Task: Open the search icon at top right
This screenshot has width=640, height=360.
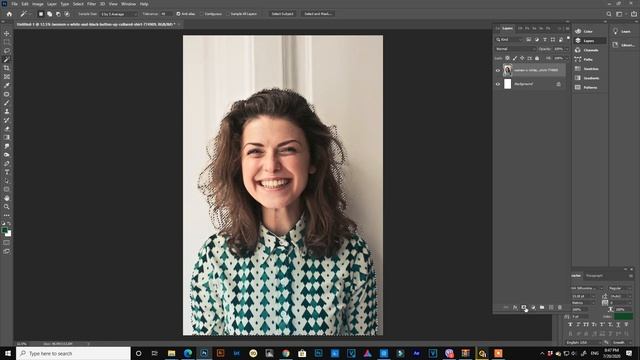Action: coord(609,14)
